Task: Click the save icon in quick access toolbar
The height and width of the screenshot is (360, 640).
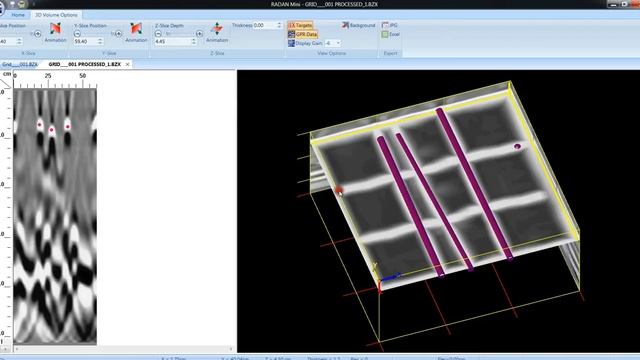Action: 13,4
